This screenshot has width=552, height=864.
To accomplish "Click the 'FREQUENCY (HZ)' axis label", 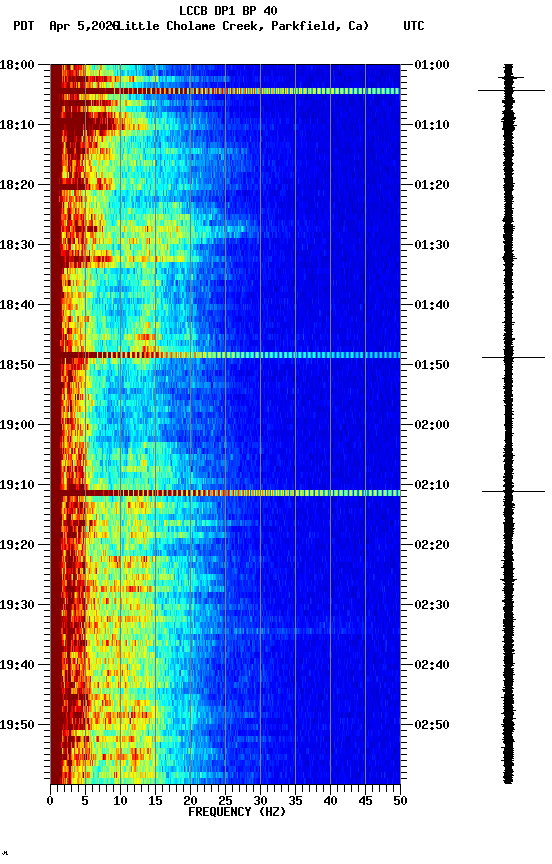I will (x=237, y=812).
